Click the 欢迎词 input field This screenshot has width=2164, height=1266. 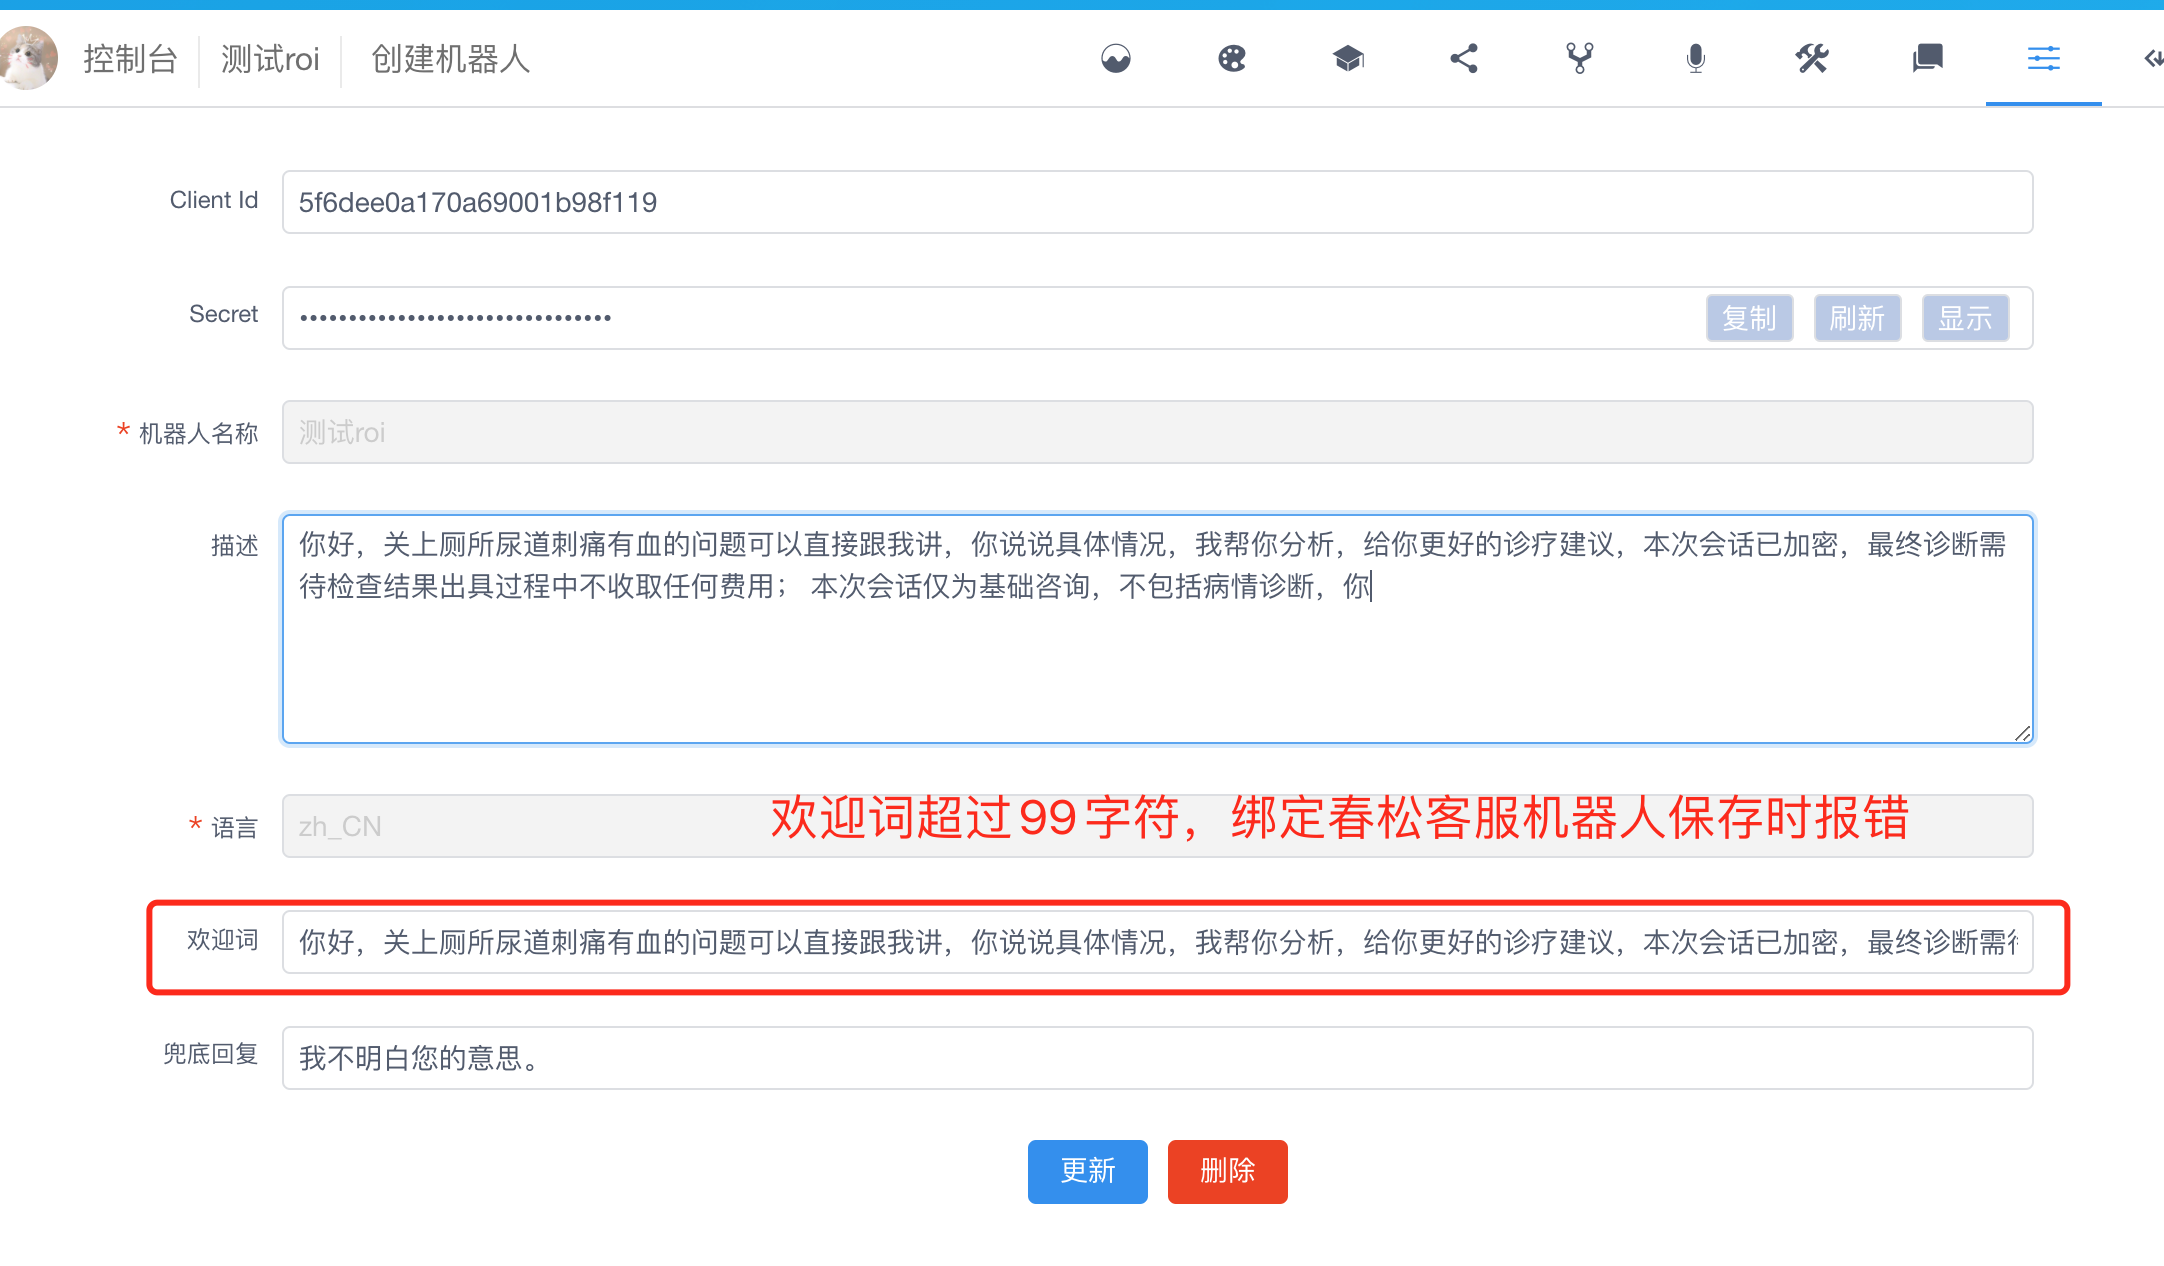click(1158, 942)
